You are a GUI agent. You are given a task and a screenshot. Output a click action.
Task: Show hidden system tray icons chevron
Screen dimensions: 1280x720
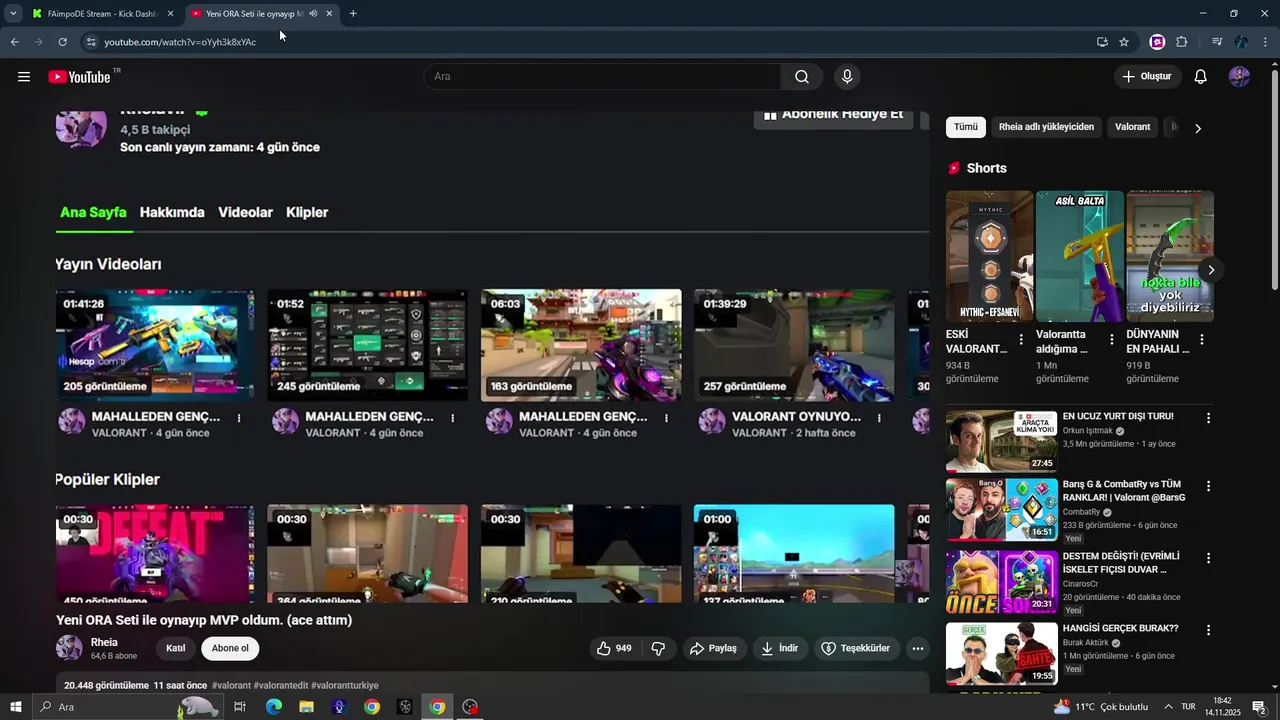point(1168,707)
